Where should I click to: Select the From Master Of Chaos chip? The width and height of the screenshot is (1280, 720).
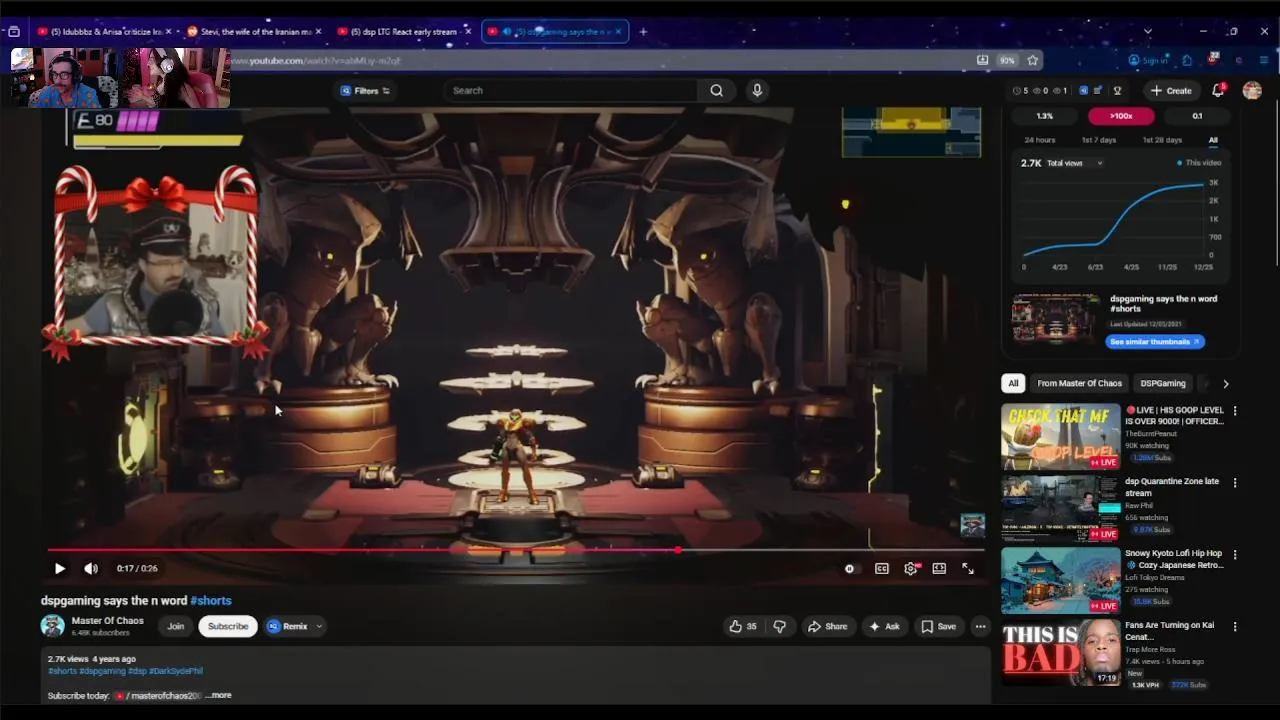(x=1079, y=383)
